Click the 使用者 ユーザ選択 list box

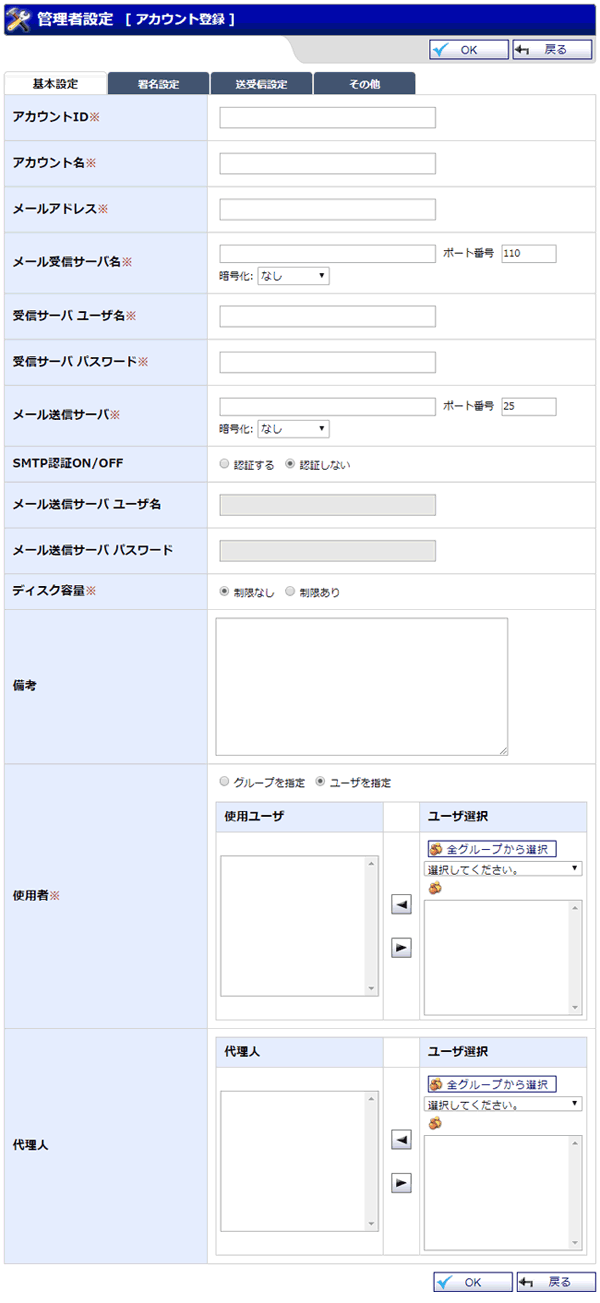click(503, 957)
